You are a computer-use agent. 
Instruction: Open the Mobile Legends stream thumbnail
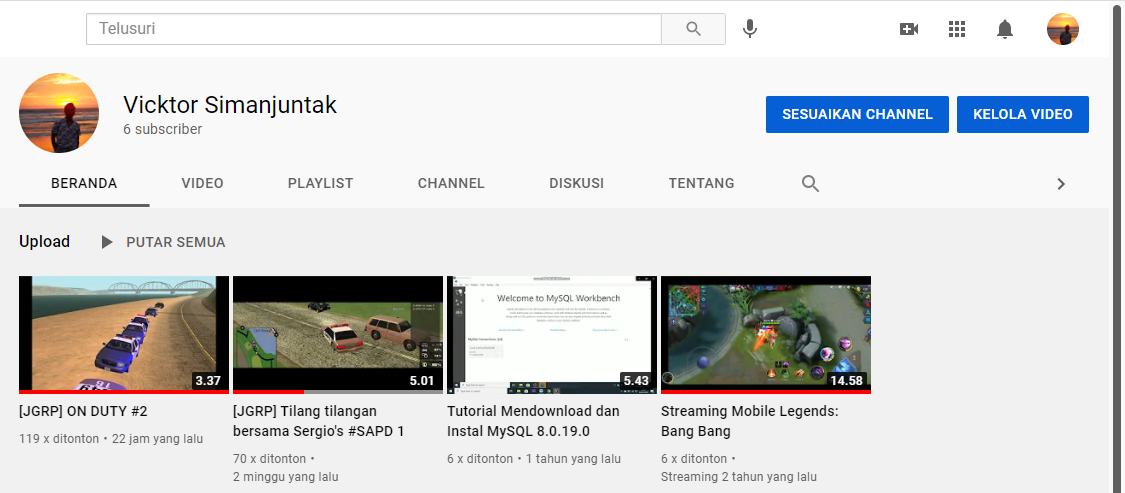[x=766, y=335]
